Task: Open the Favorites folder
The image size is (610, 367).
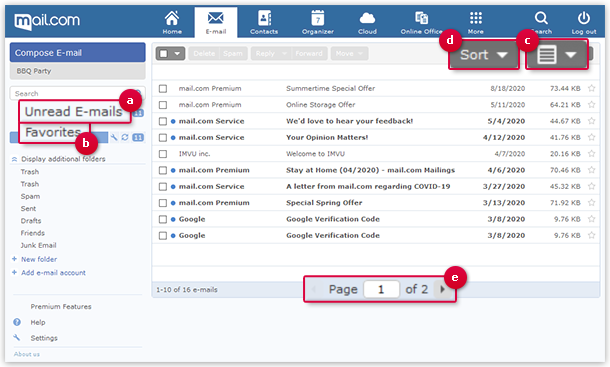Action: pos(53,132)
